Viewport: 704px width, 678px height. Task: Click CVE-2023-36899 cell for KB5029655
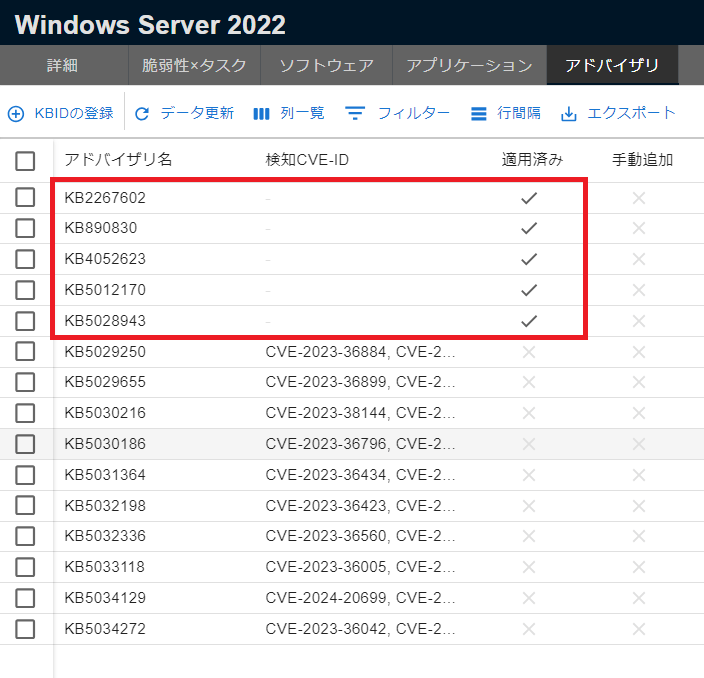pyautogui.click(x=361, y=382)
